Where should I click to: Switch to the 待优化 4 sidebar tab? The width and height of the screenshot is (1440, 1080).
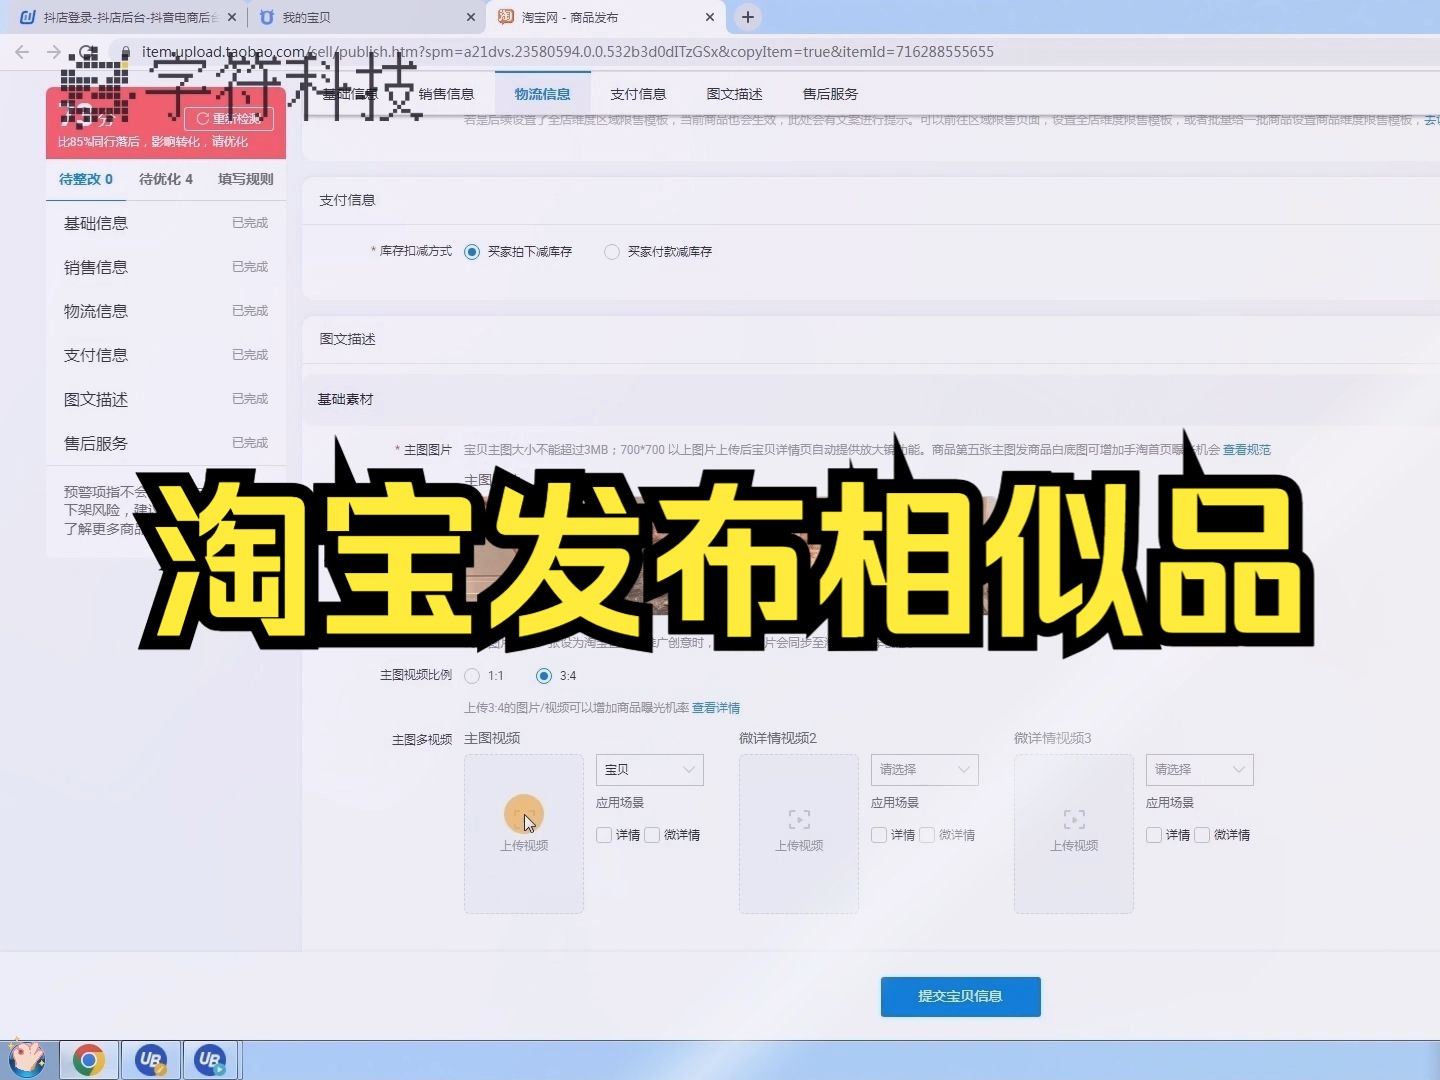click(x=164, y=179)
